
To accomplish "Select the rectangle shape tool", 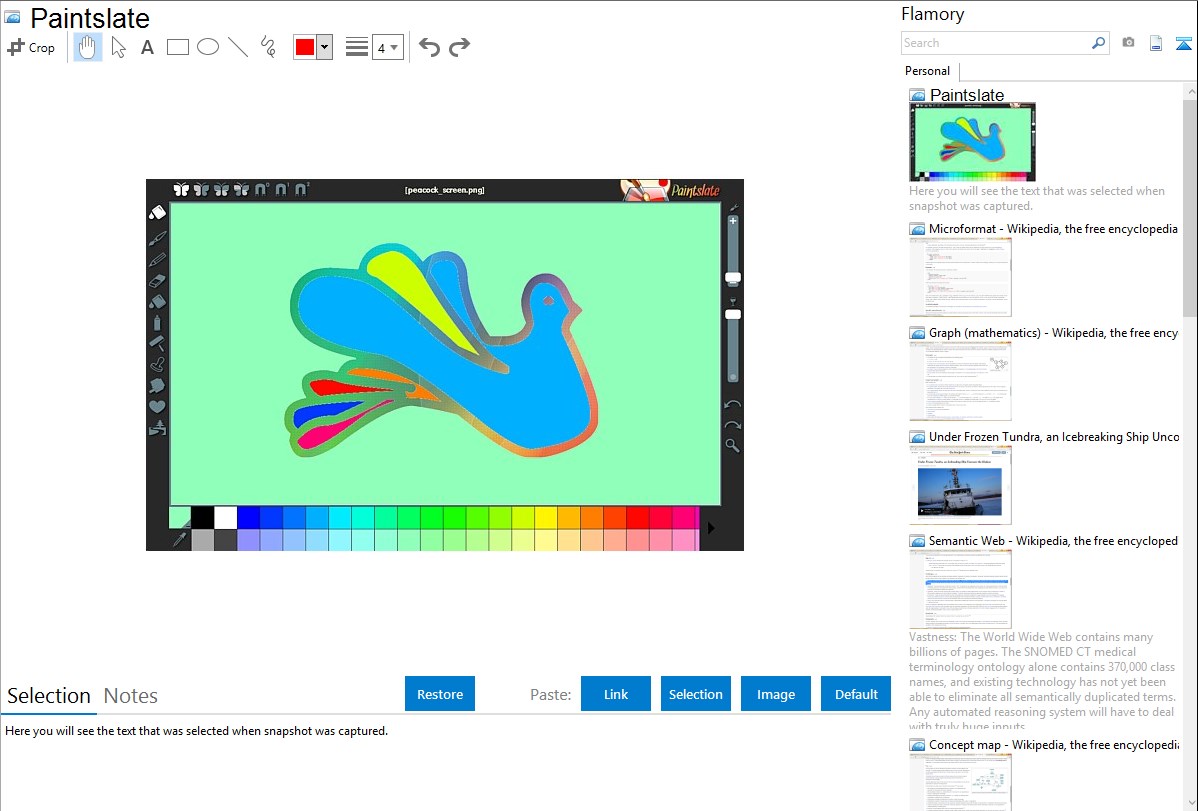I will tap(177, 47).
